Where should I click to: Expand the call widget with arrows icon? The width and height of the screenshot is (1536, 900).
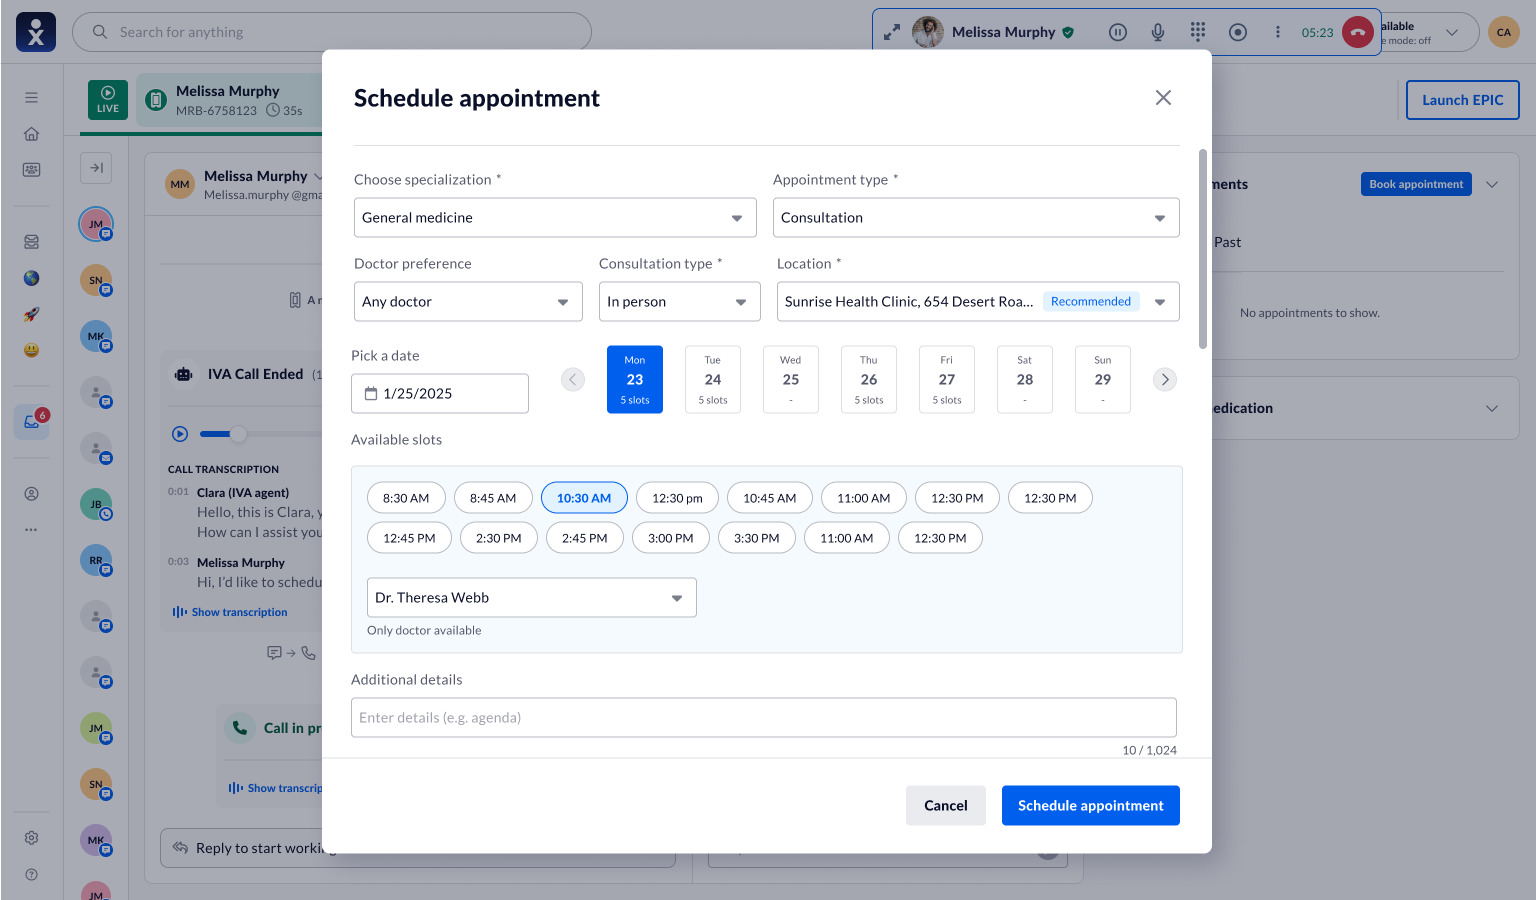coord(891,32)
